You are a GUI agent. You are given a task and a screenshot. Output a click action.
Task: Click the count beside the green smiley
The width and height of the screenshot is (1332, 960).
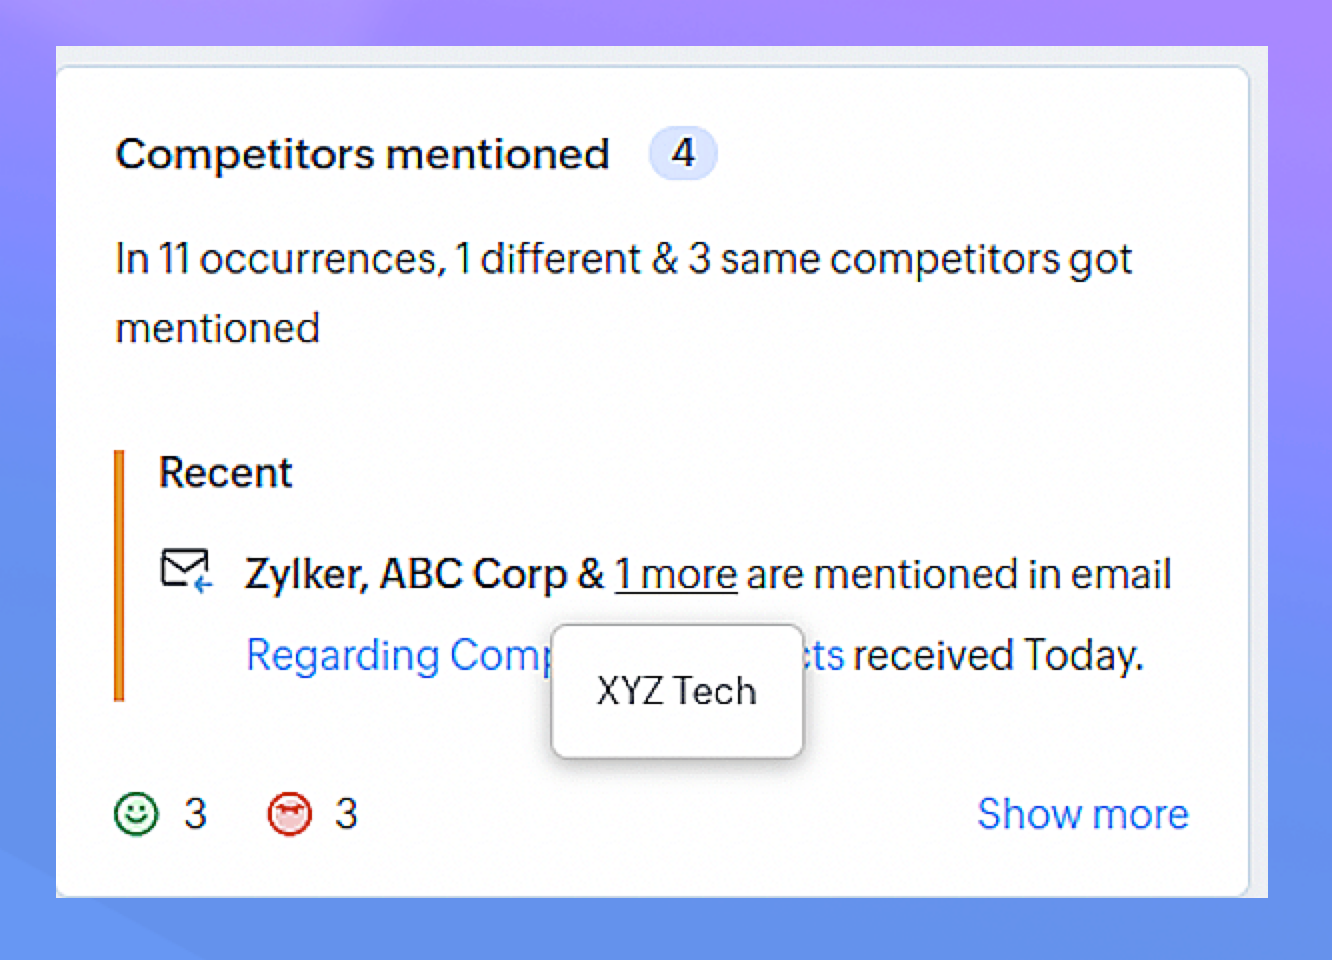195,814
